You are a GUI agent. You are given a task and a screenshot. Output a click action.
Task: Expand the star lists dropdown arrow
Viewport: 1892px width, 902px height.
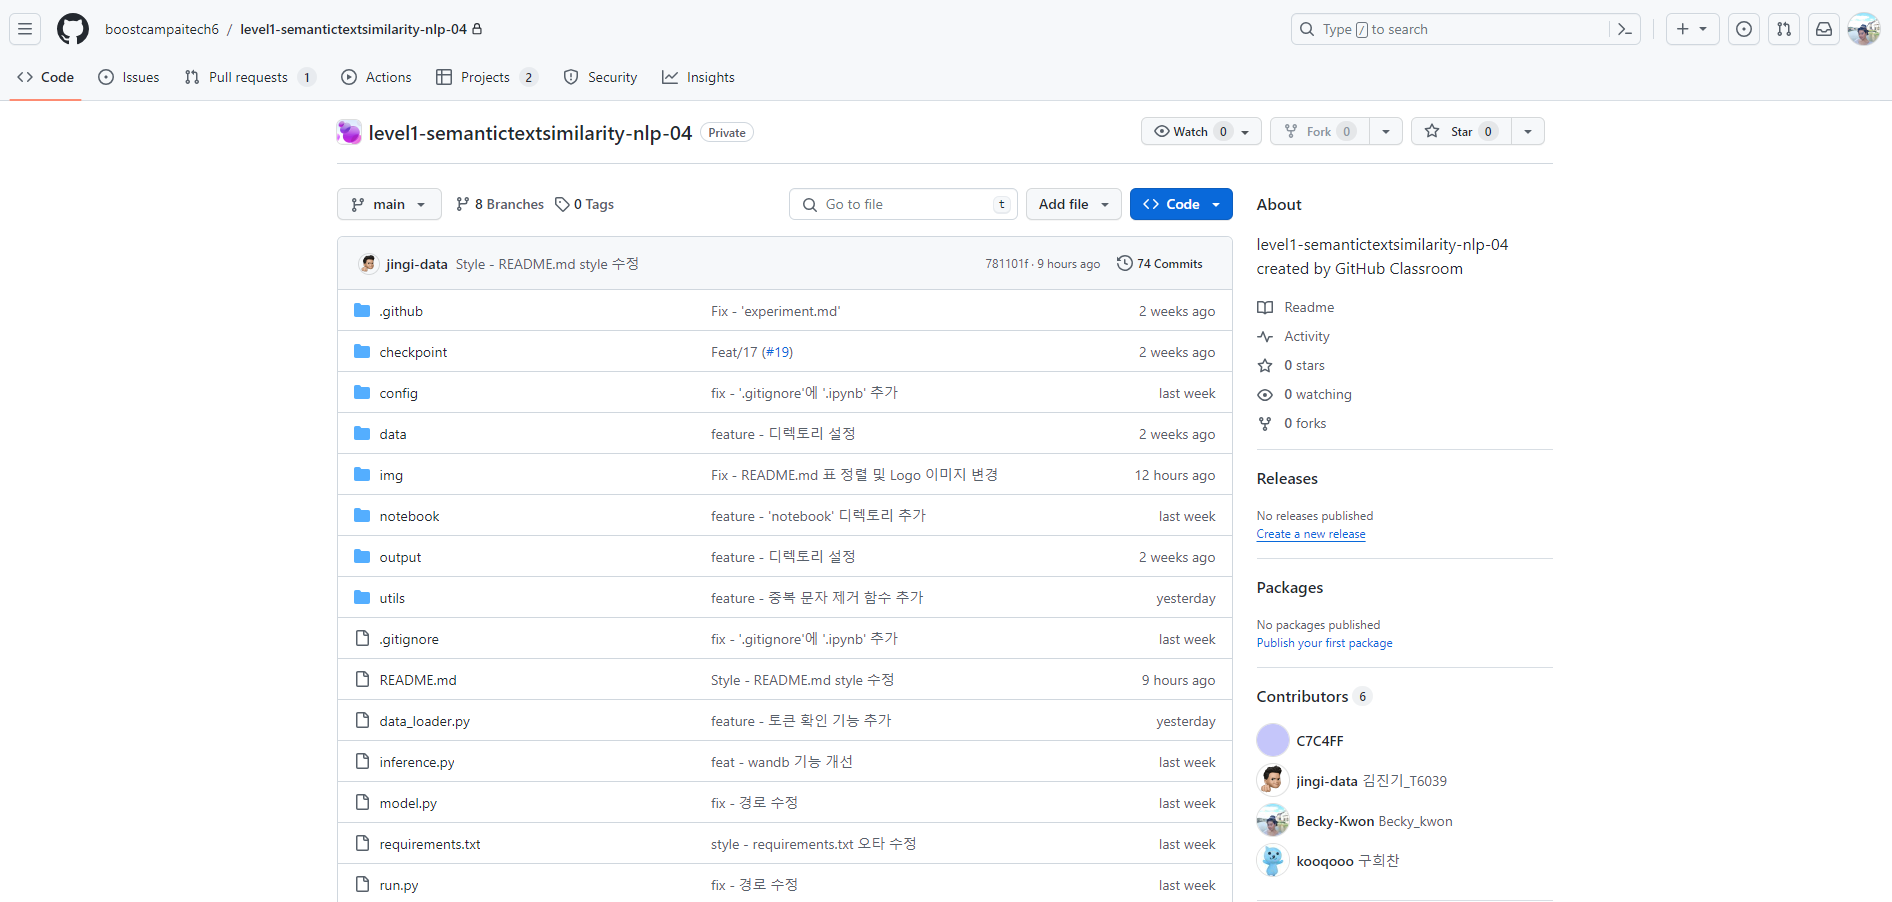1528,131
